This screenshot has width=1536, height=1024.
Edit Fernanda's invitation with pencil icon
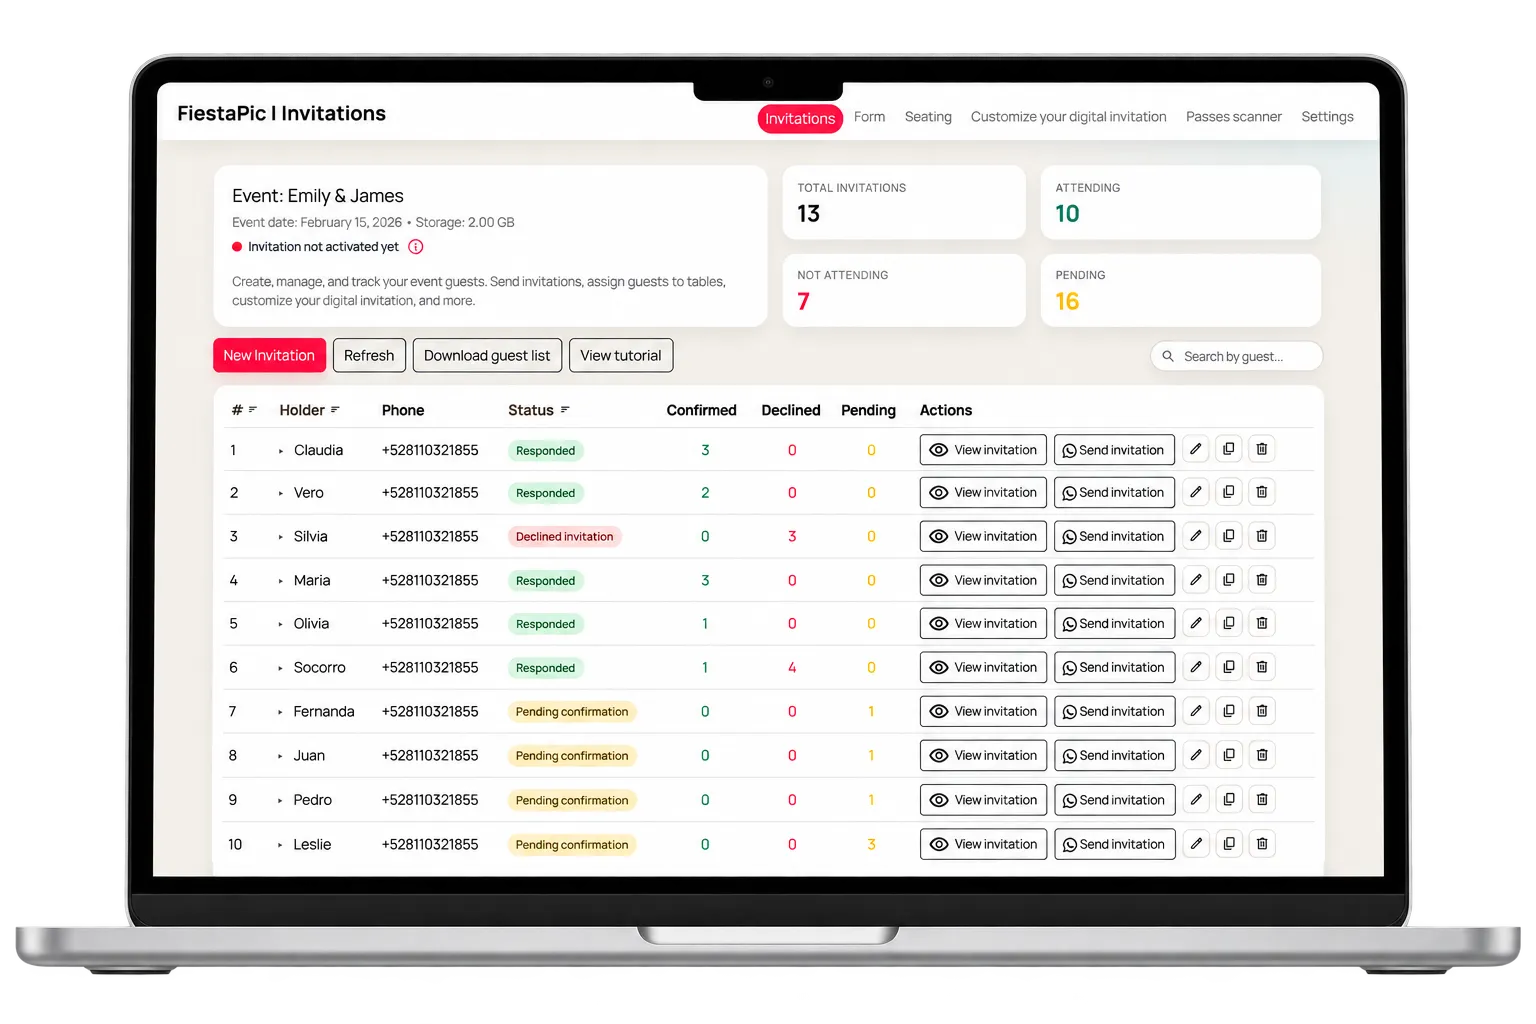click(1195, 711)
